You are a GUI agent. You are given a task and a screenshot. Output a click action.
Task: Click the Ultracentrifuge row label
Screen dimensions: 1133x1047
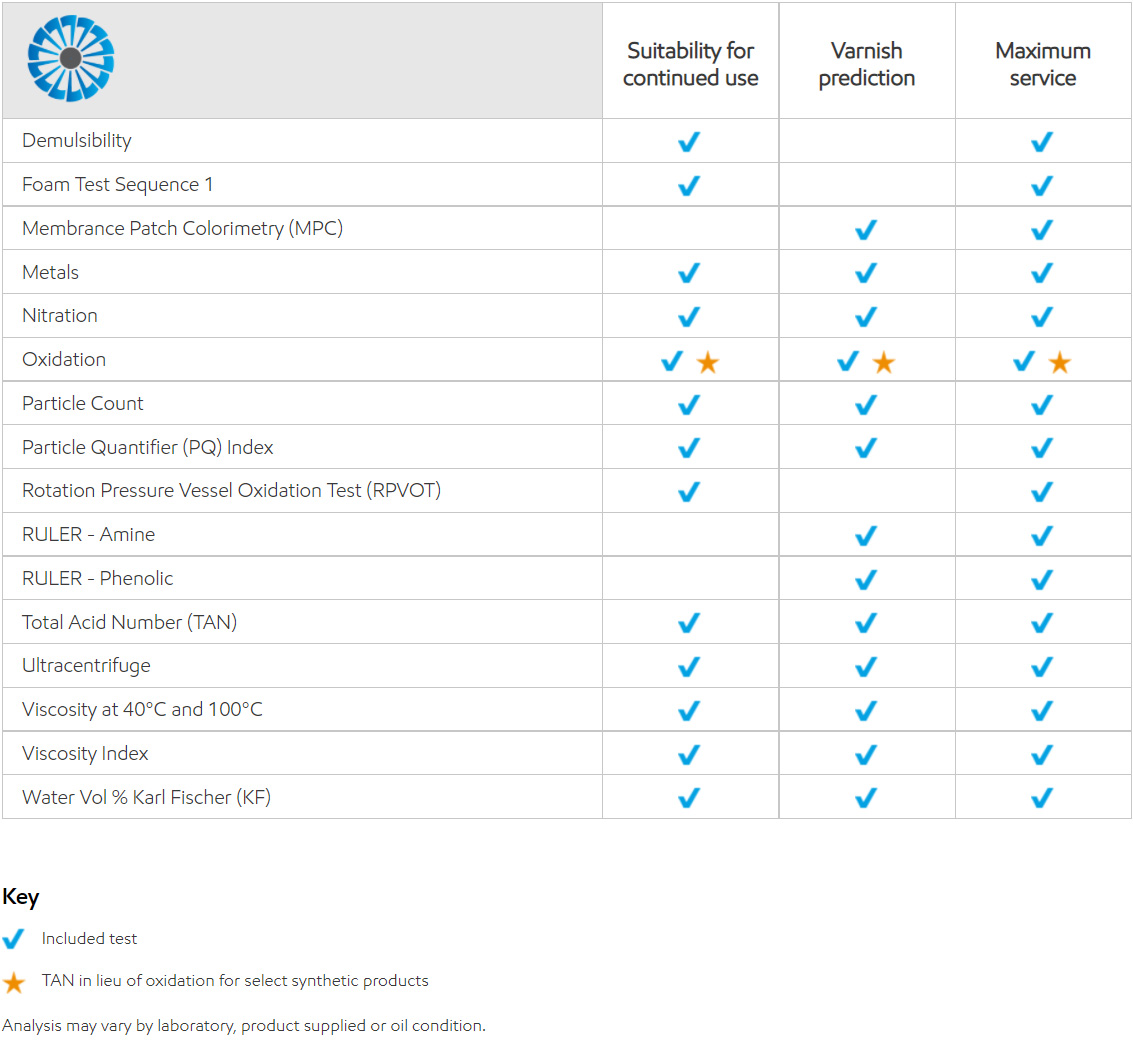tap(86, 665)
